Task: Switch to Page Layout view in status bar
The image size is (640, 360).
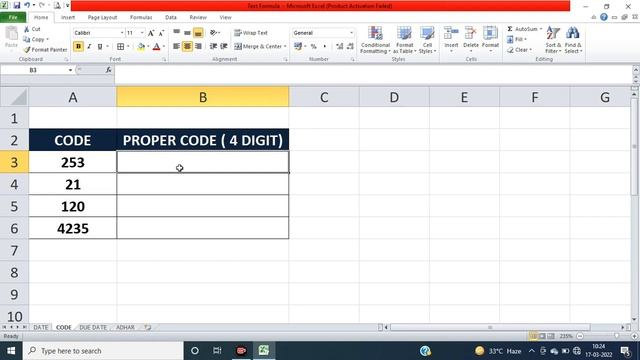Action: (542, 336)
